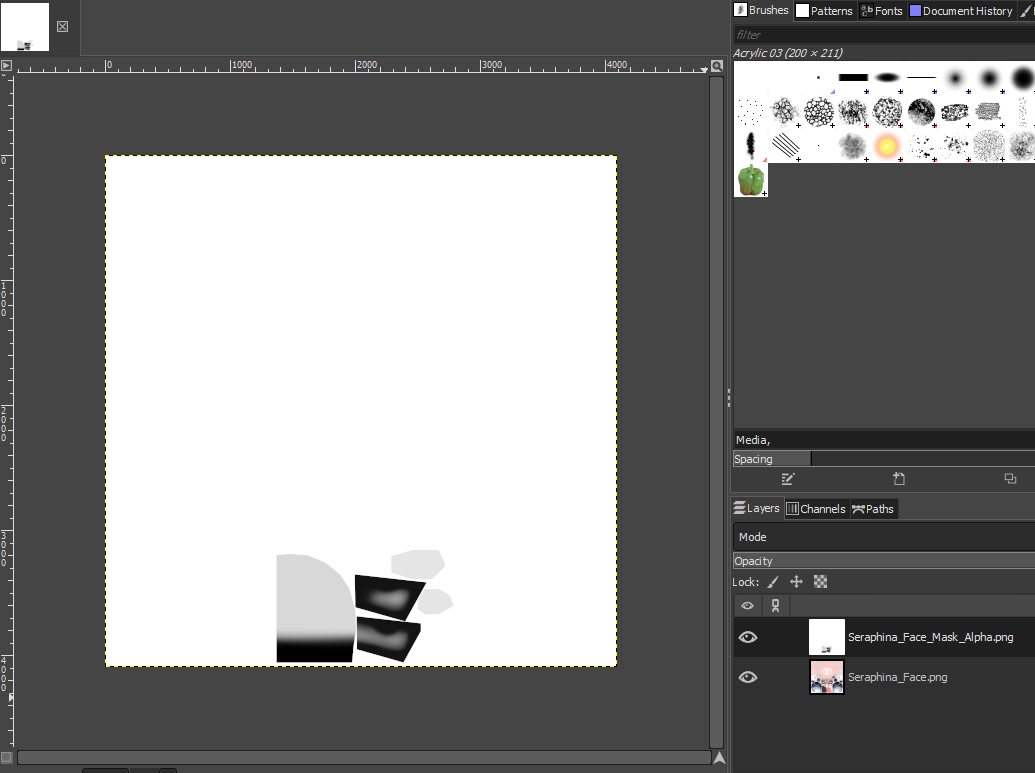Switch to the Channels tab
Screen dimensions: 1035x773
(815, 509)
